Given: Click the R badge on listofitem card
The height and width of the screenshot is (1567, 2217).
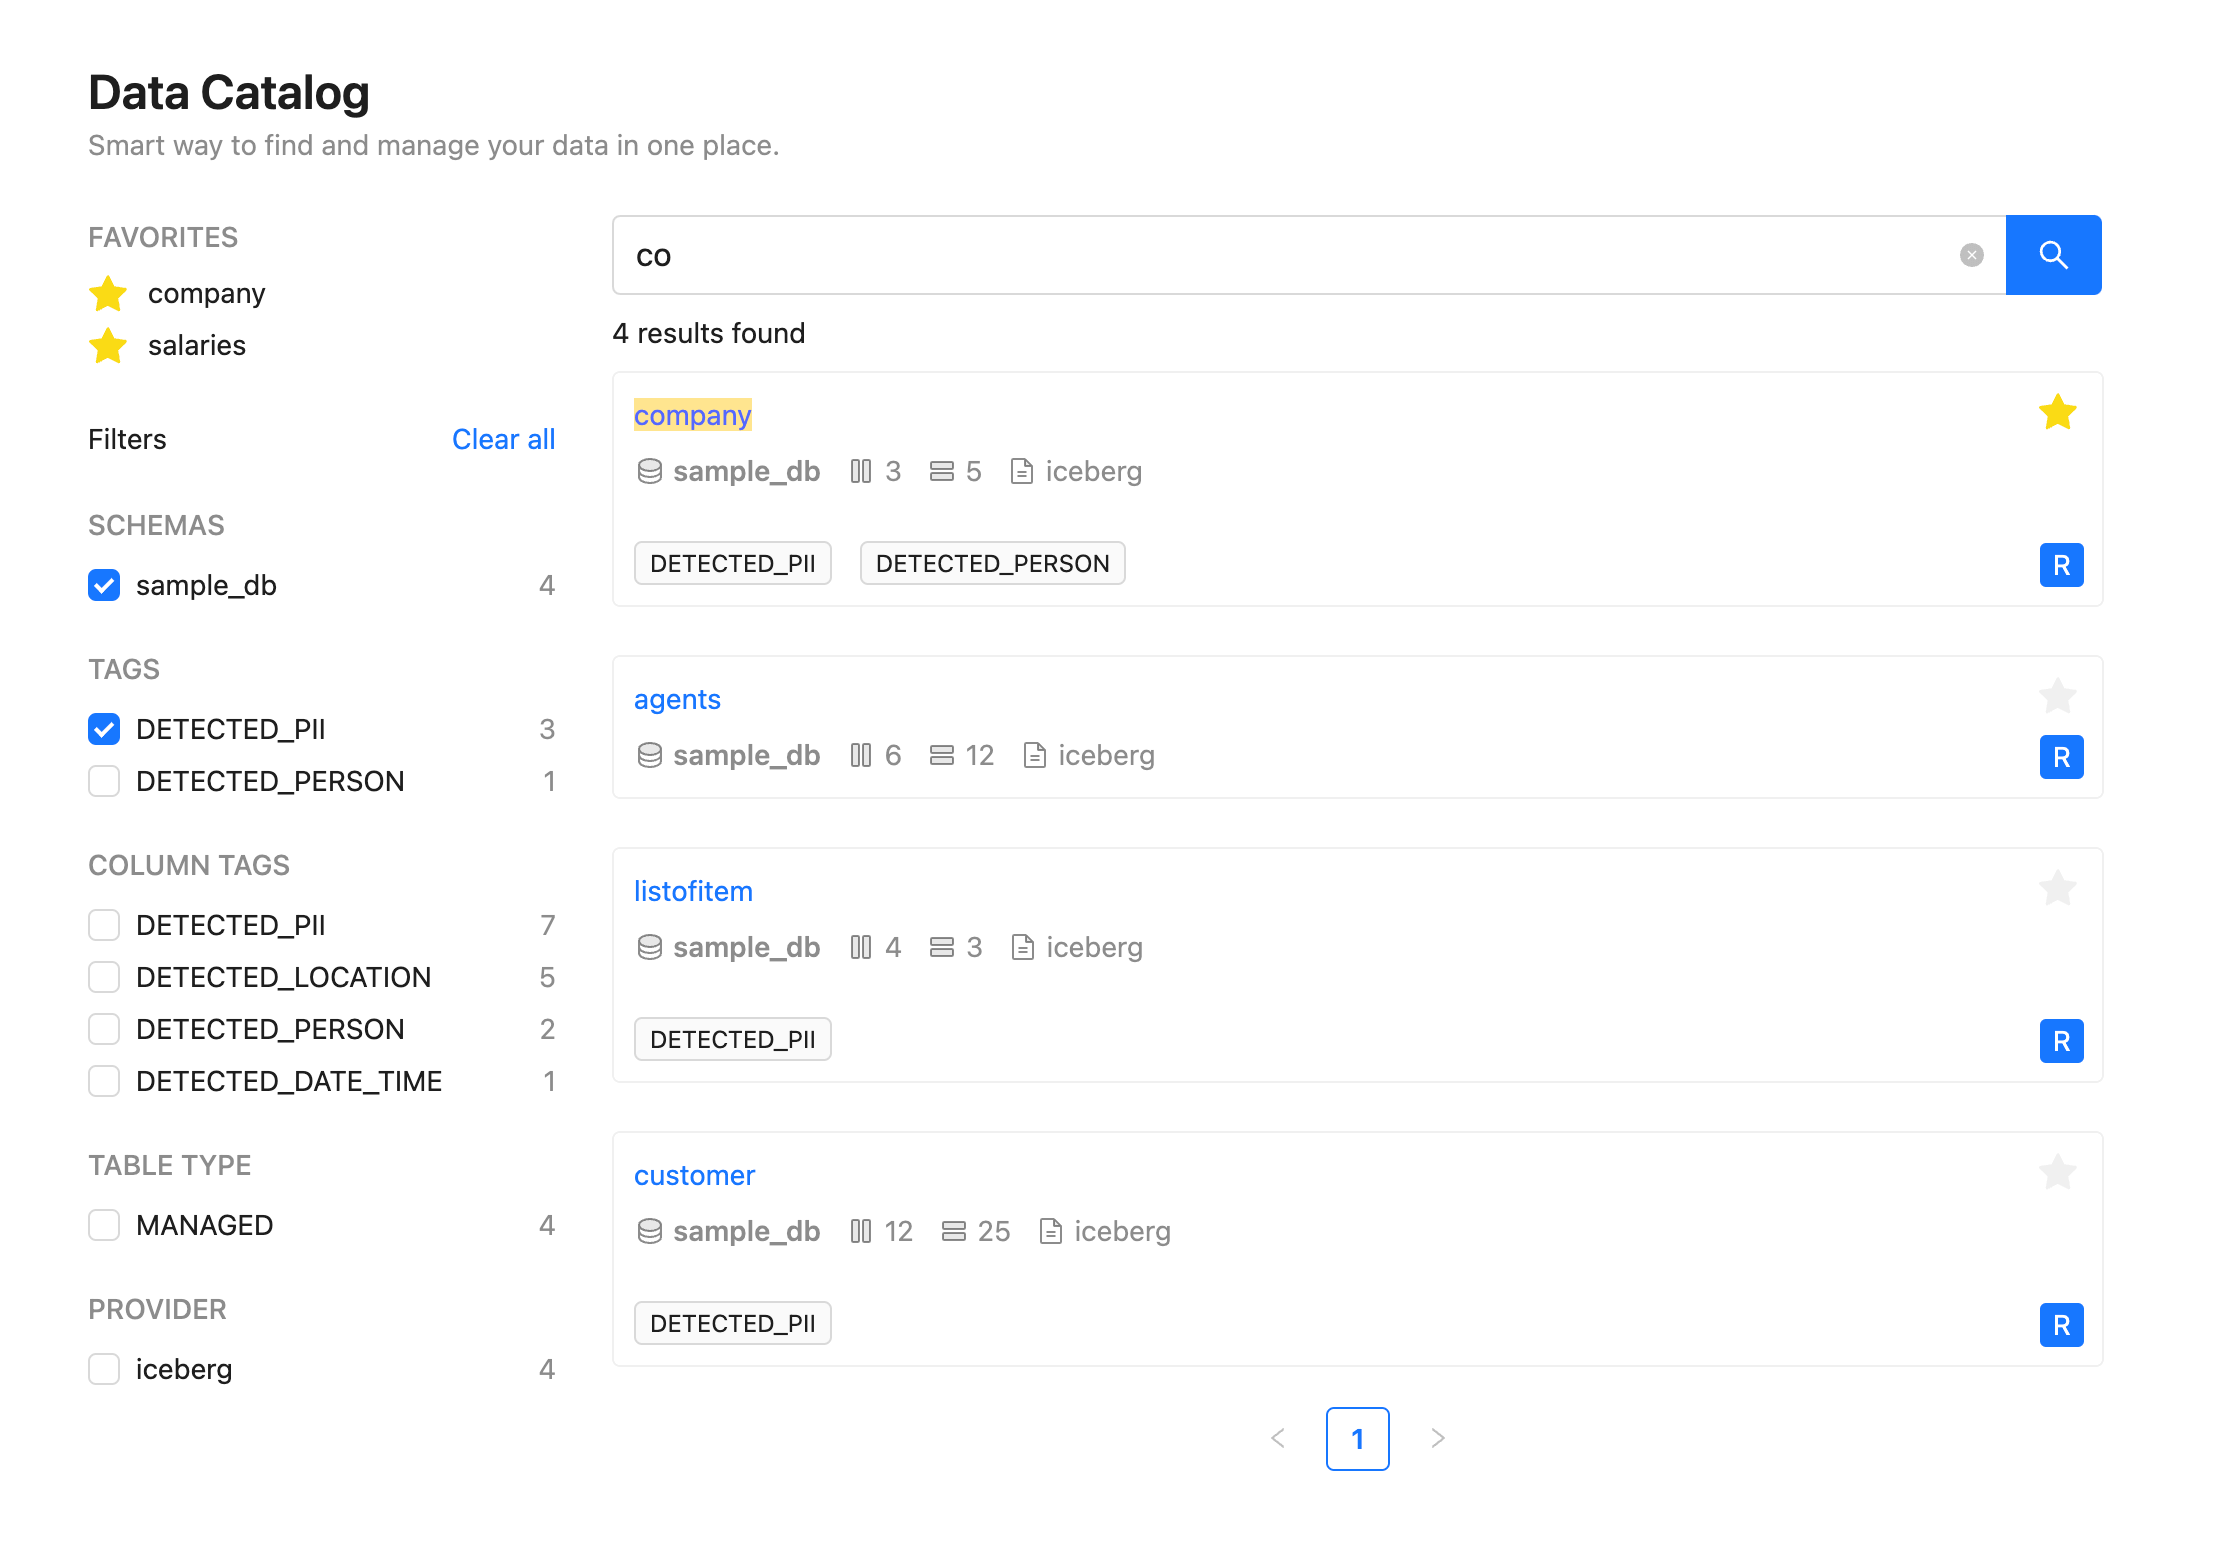Looking at the screenshot, I should tap(2062, 1041).
